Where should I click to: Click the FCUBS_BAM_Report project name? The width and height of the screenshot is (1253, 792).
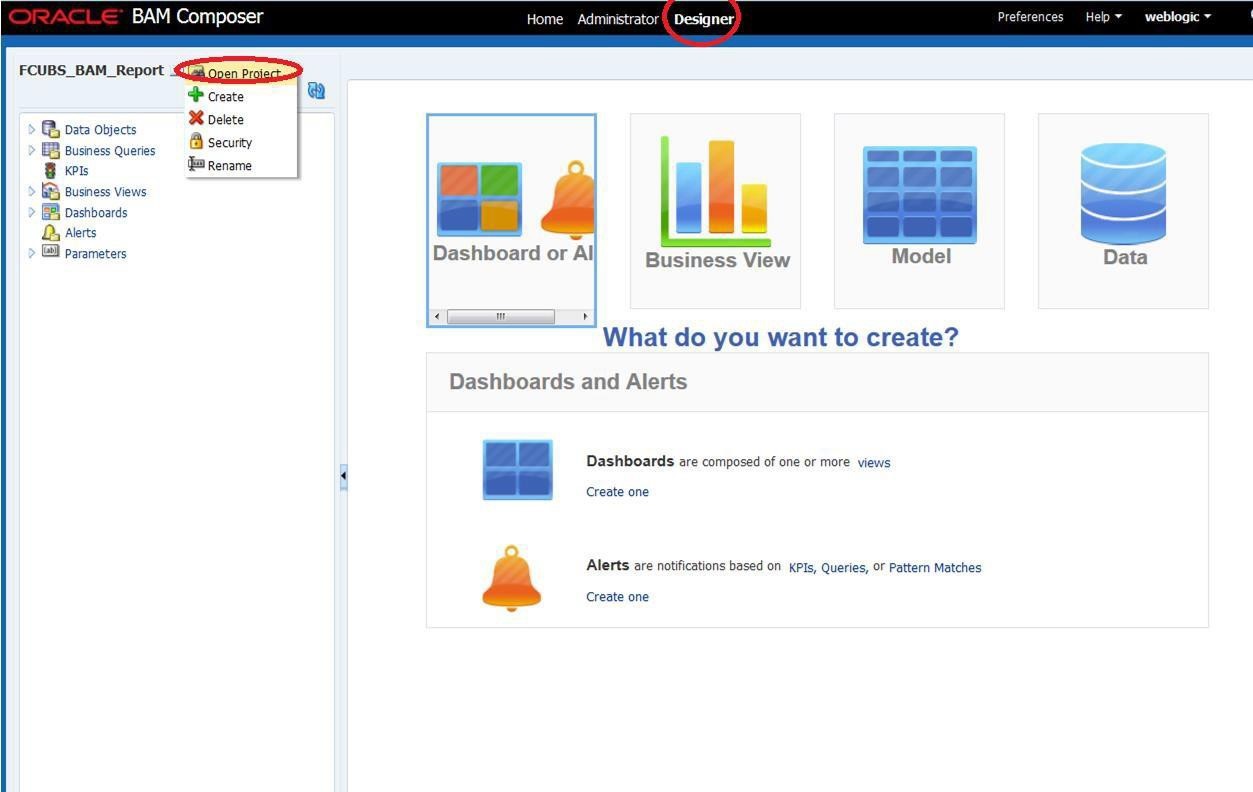pos(91,70)
